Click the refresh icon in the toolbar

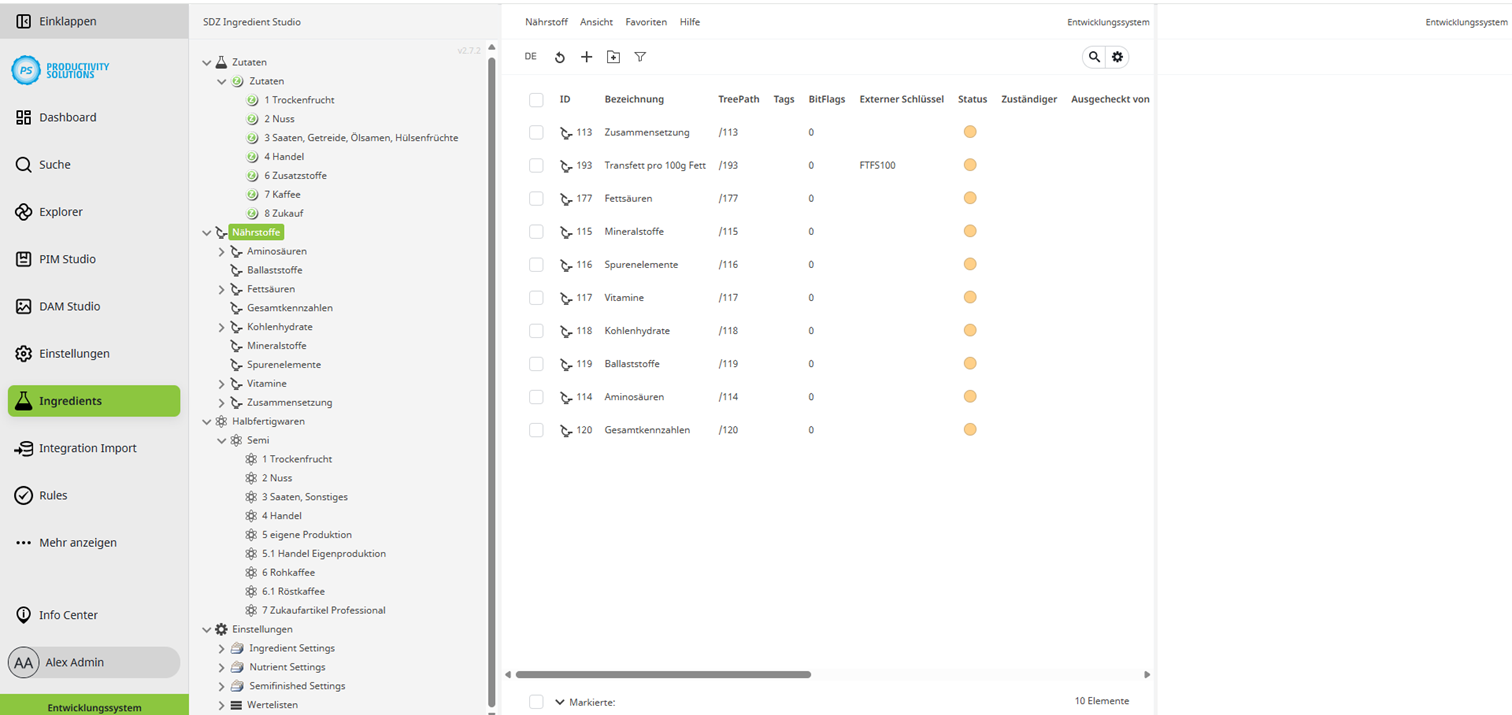[560, 57]
